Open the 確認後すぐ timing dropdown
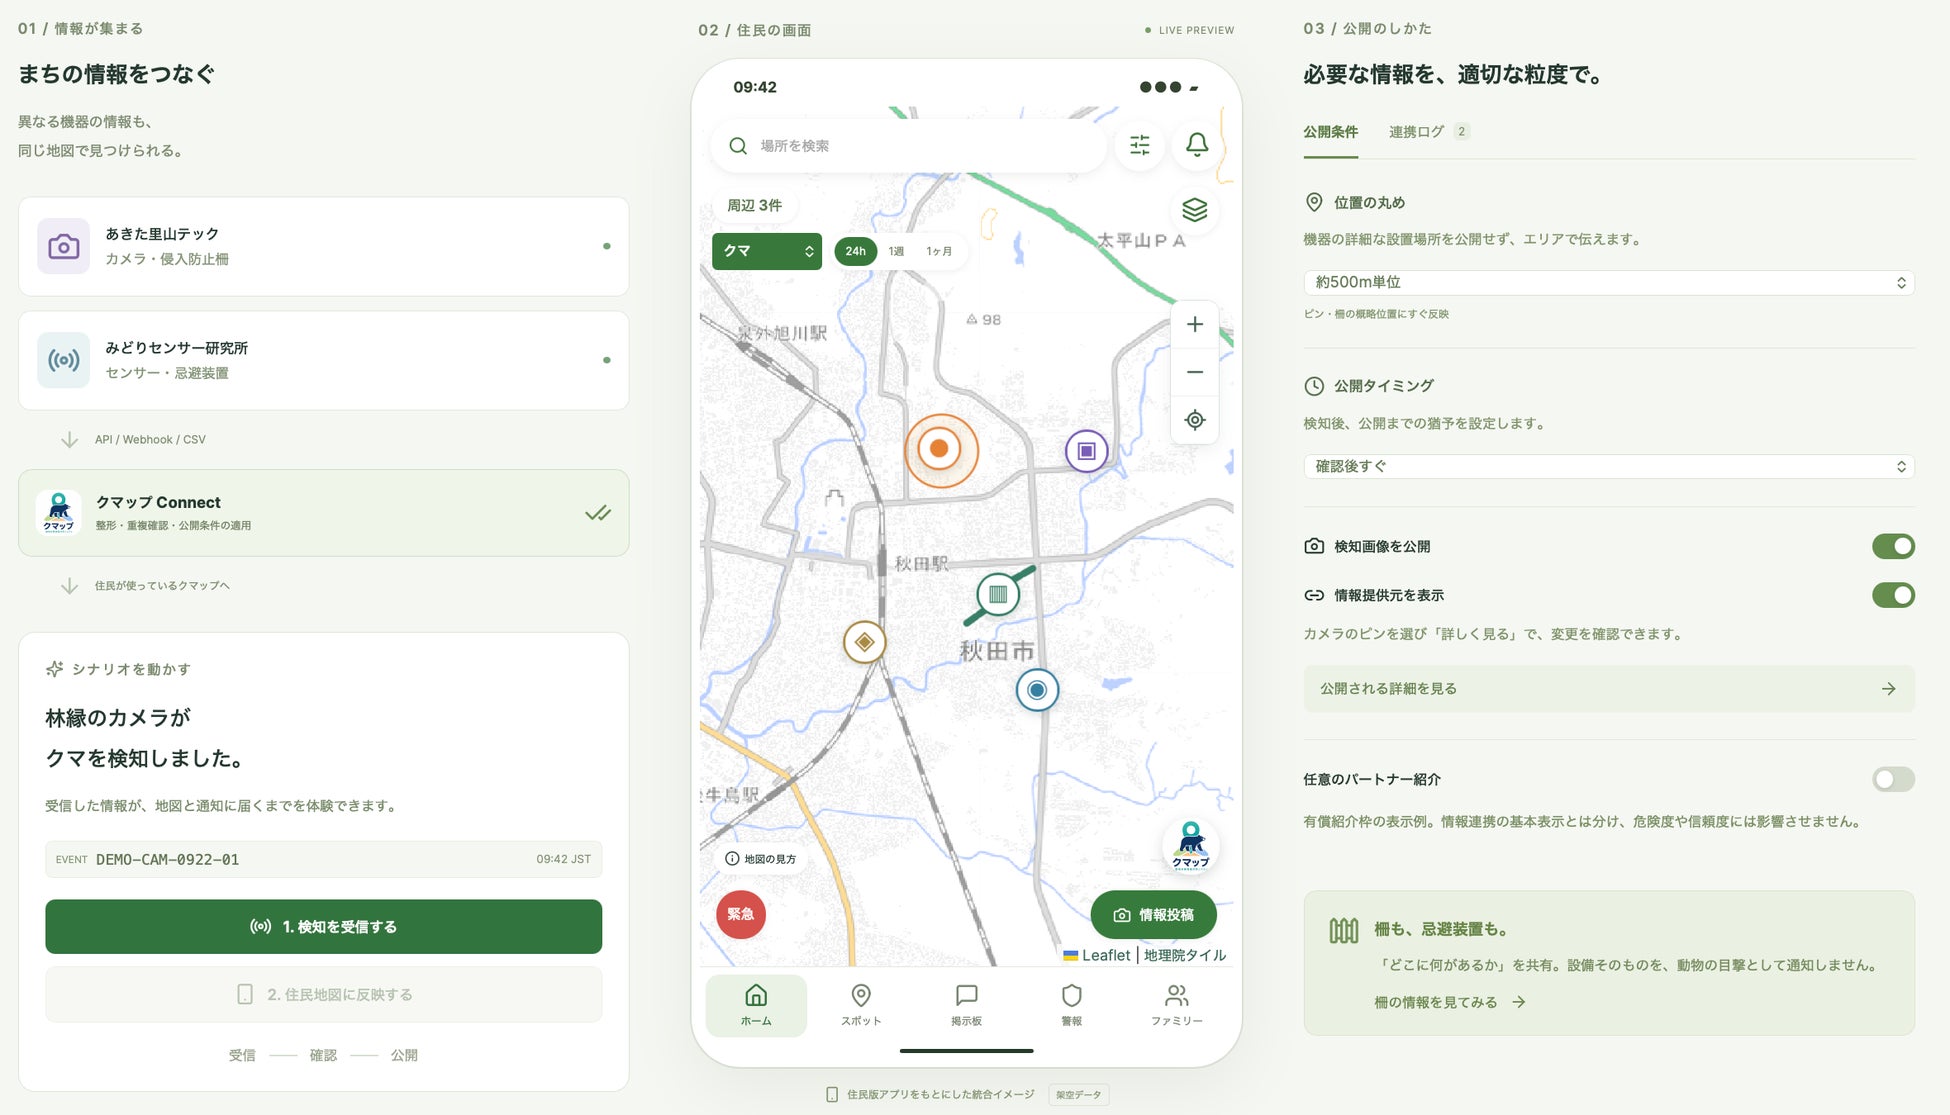Screen dimensions: 1950x1115 pyautogui.click(x=1608, y=466)
